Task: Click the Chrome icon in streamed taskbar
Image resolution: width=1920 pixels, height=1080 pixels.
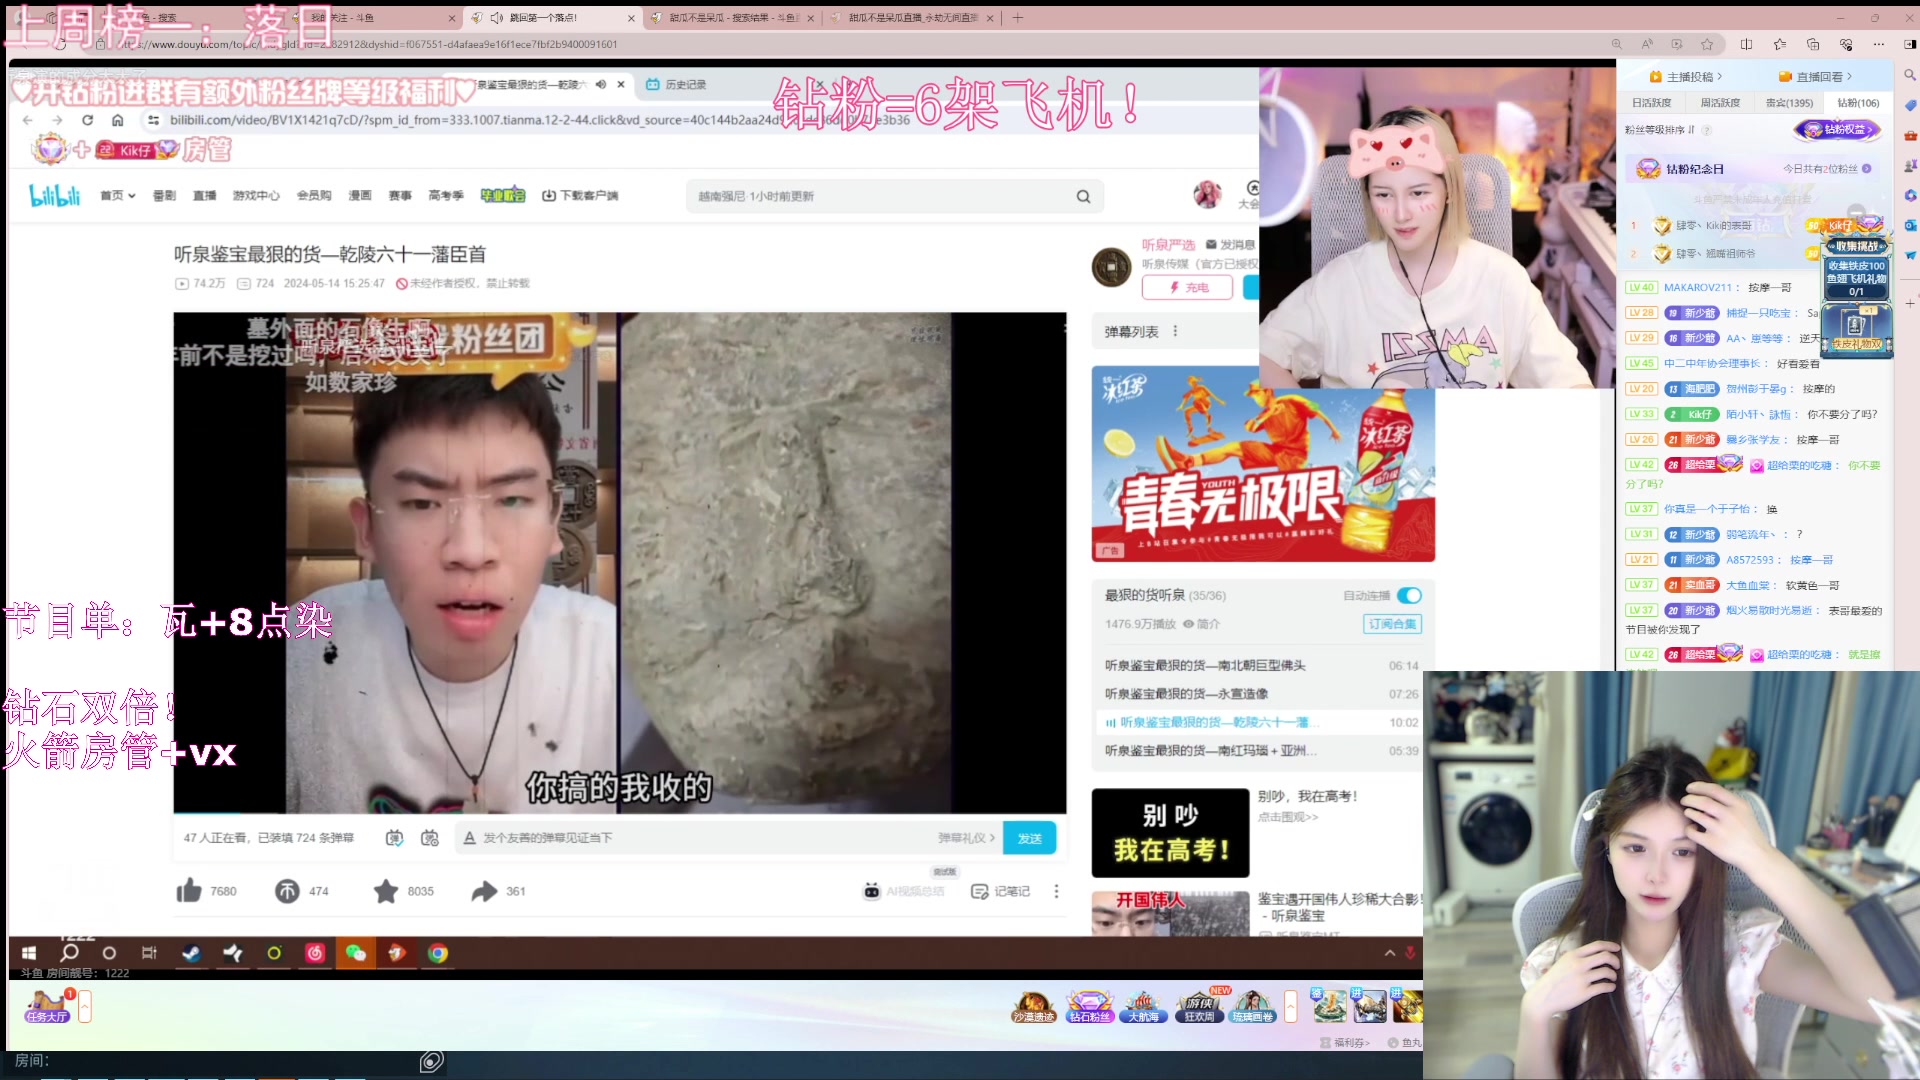Action: (438, 953)
